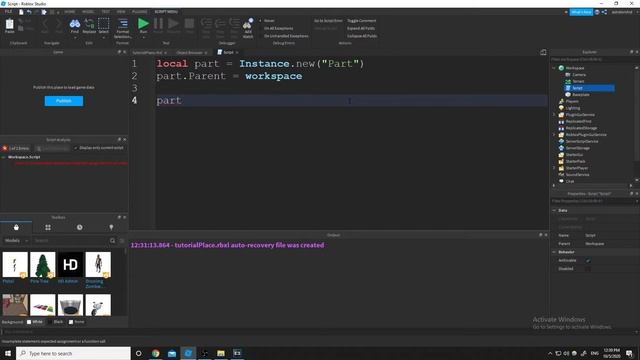Select the Pine Tree model thumbnail
Viewport: 640px width, 360px height.
(42, 264)
